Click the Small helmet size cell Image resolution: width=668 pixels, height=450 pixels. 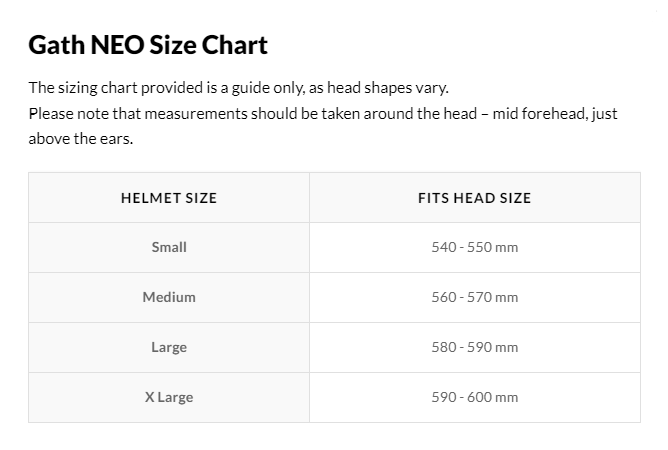click(x=169, y=248)
